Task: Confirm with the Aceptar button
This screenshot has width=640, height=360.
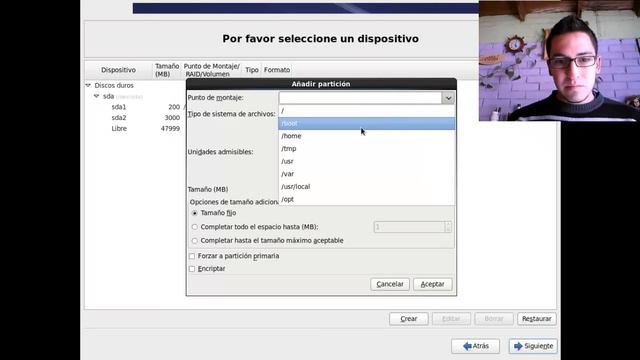Action: [x=433, y=284]
